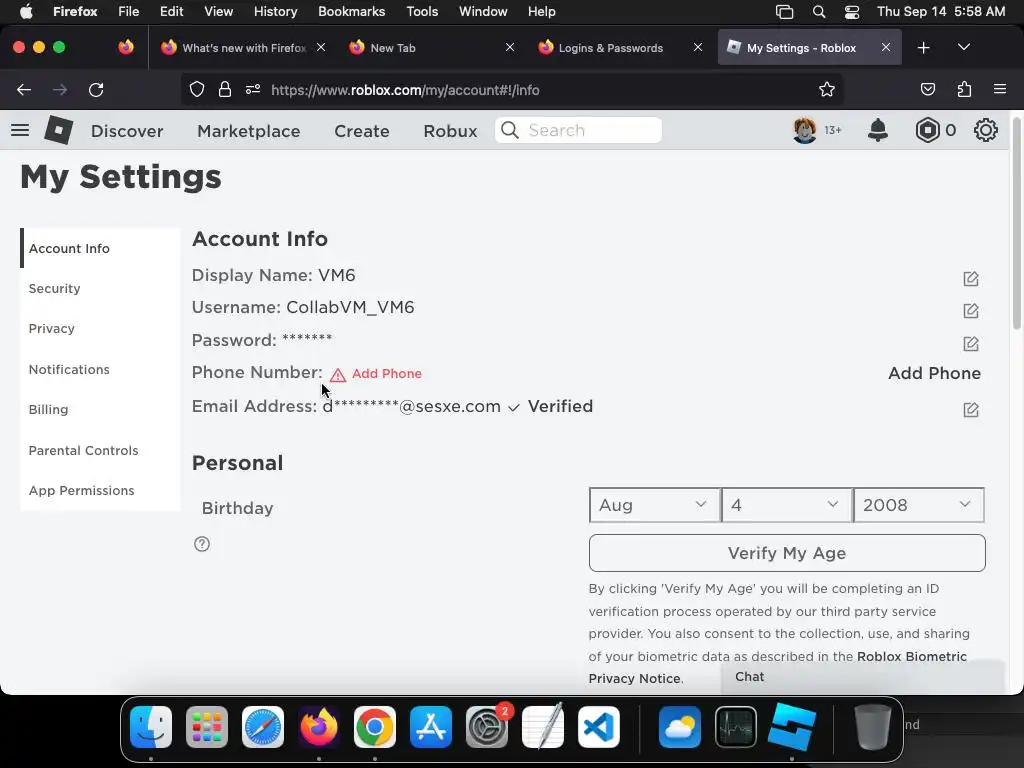
Task: Open the user avatar profile picture
Action: click(x=805, y=131)
